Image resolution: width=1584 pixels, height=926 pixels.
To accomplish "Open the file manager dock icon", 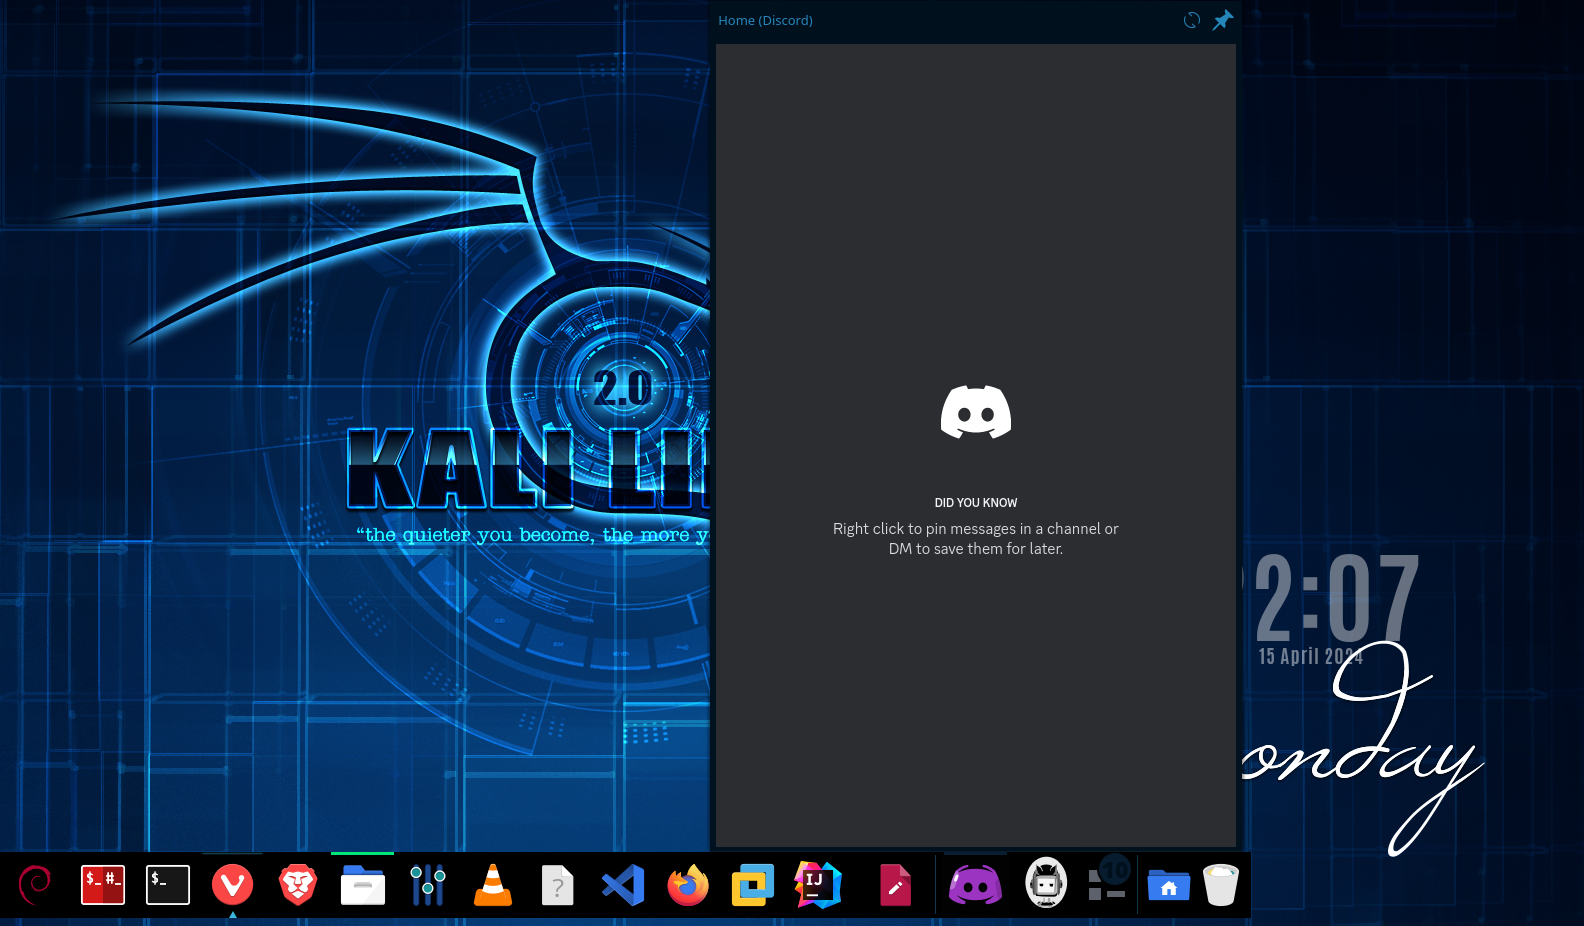I will click(363, 885).
